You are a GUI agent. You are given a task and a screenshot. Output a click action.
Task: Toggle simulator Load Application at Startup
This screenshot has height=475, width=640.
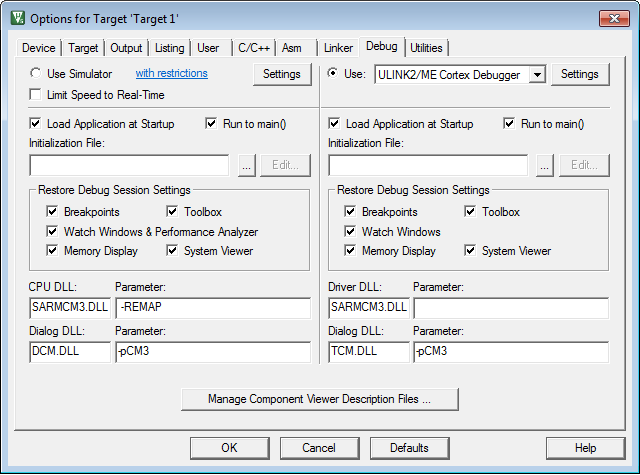(x=36, y=123)
